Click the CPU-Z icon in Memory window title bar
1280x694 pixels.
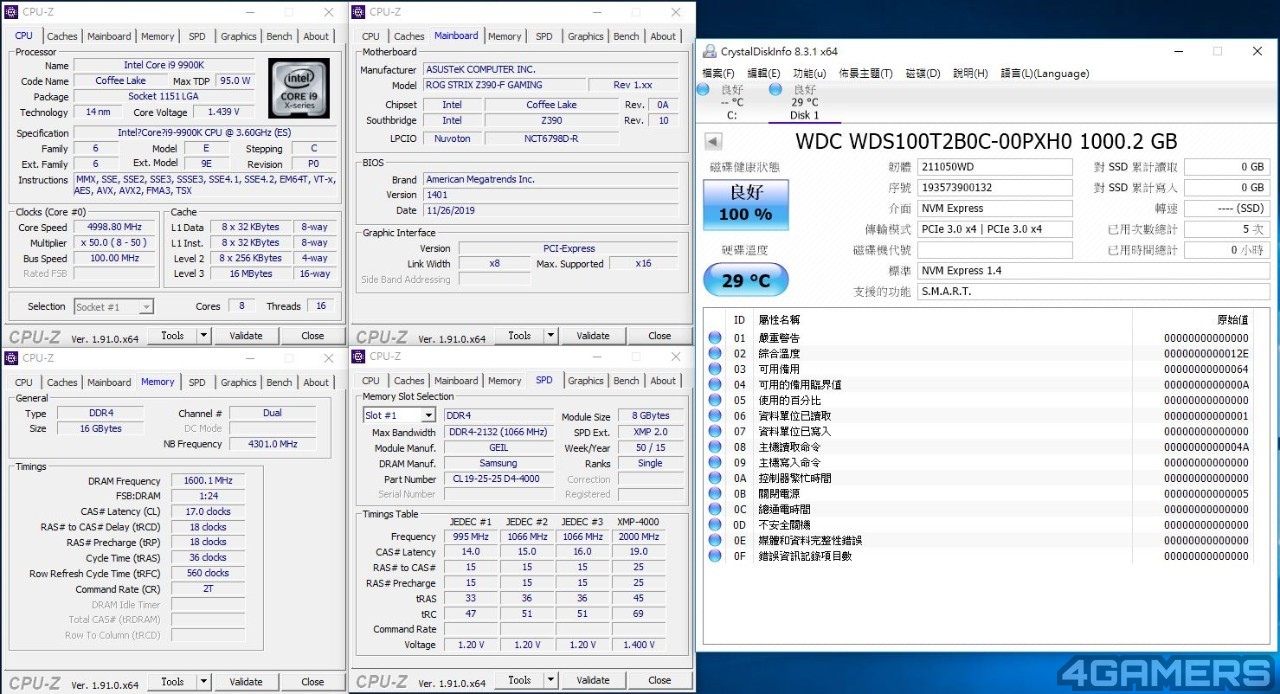pyautogui.click(x=12, y=357)
